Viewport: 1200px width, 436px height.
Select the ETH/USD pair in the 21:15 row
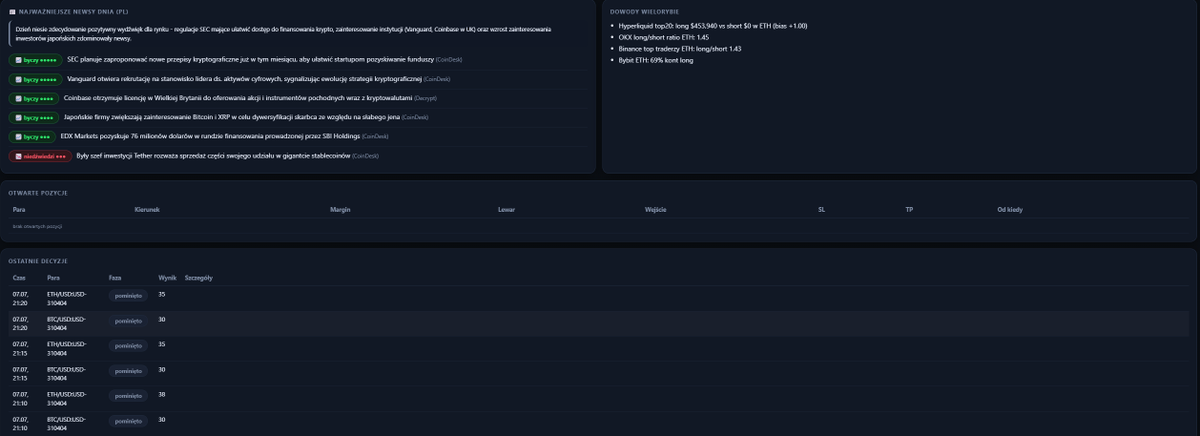66,348
